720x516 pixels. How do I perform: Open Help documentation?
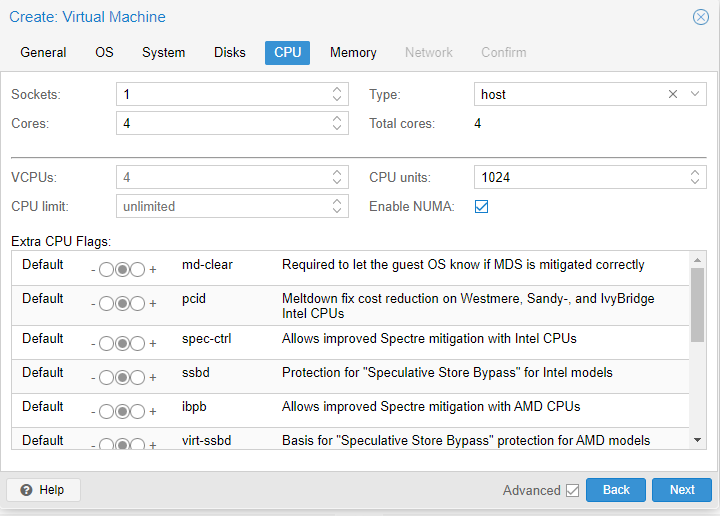pyautogui.click(x=43, y=490)
